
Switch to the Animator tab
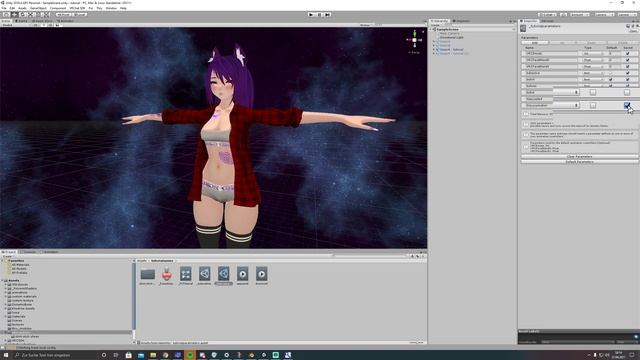pos(65,21)
